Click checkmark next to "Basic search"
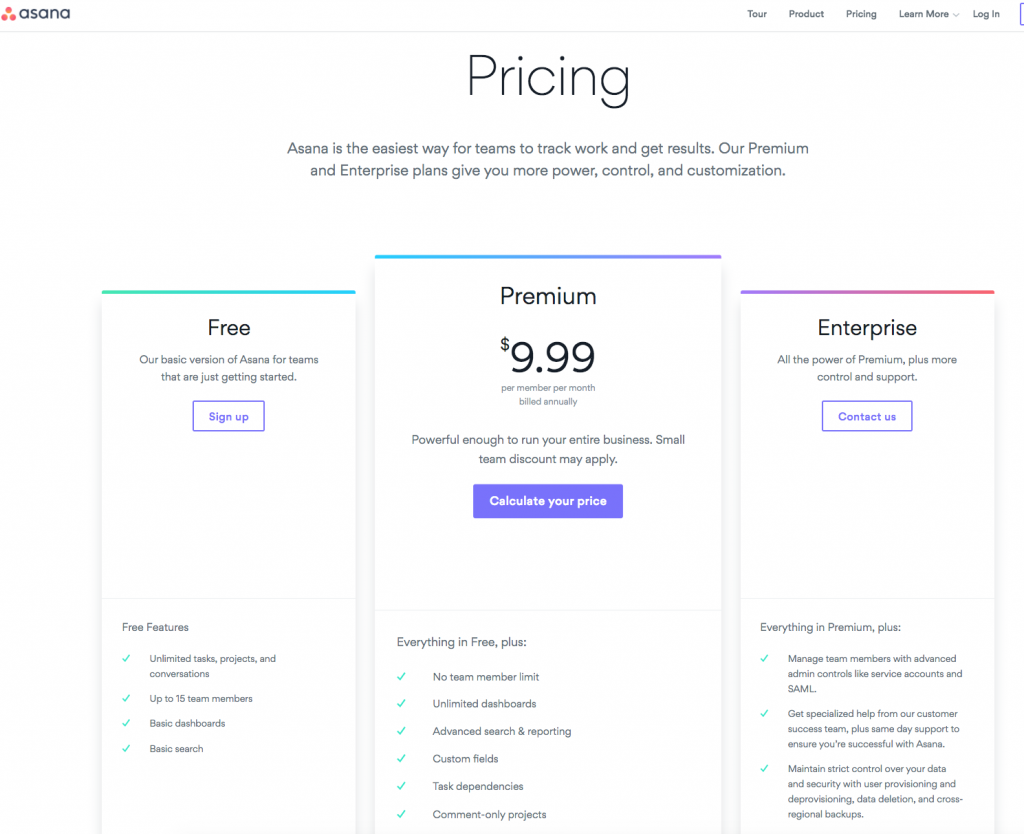1024x834 pixels. coord(126,748)
